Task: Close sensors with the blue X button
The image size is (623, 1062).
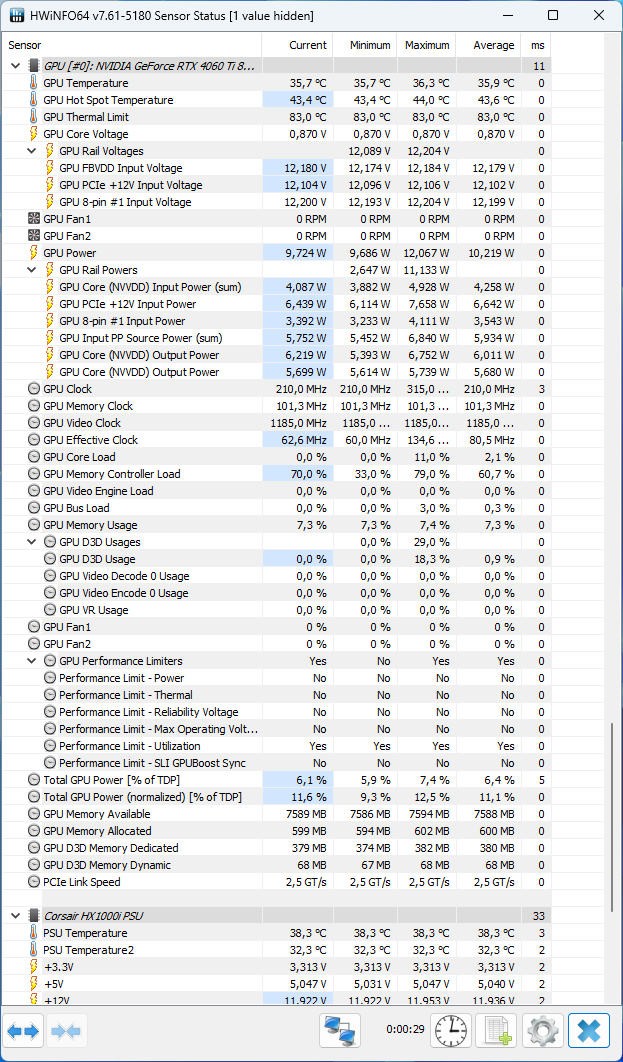Action: click(588, 1032)
